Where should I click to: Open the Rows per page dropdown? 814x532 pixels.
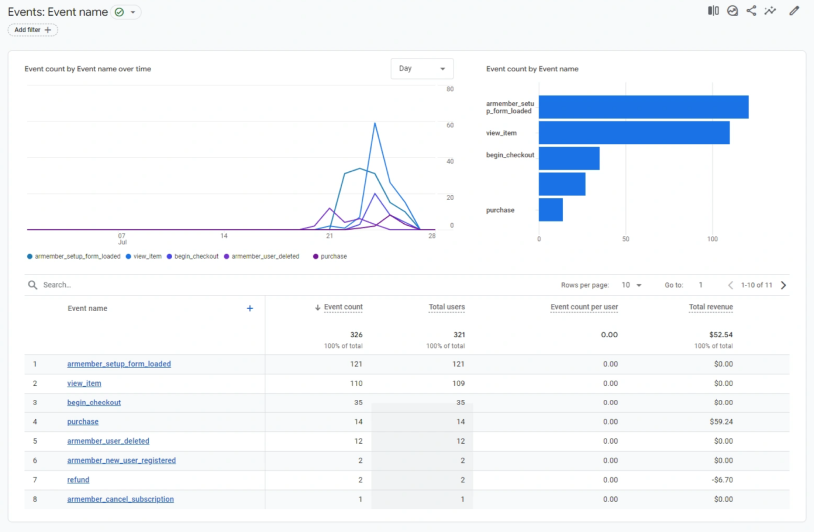(632, 285)
